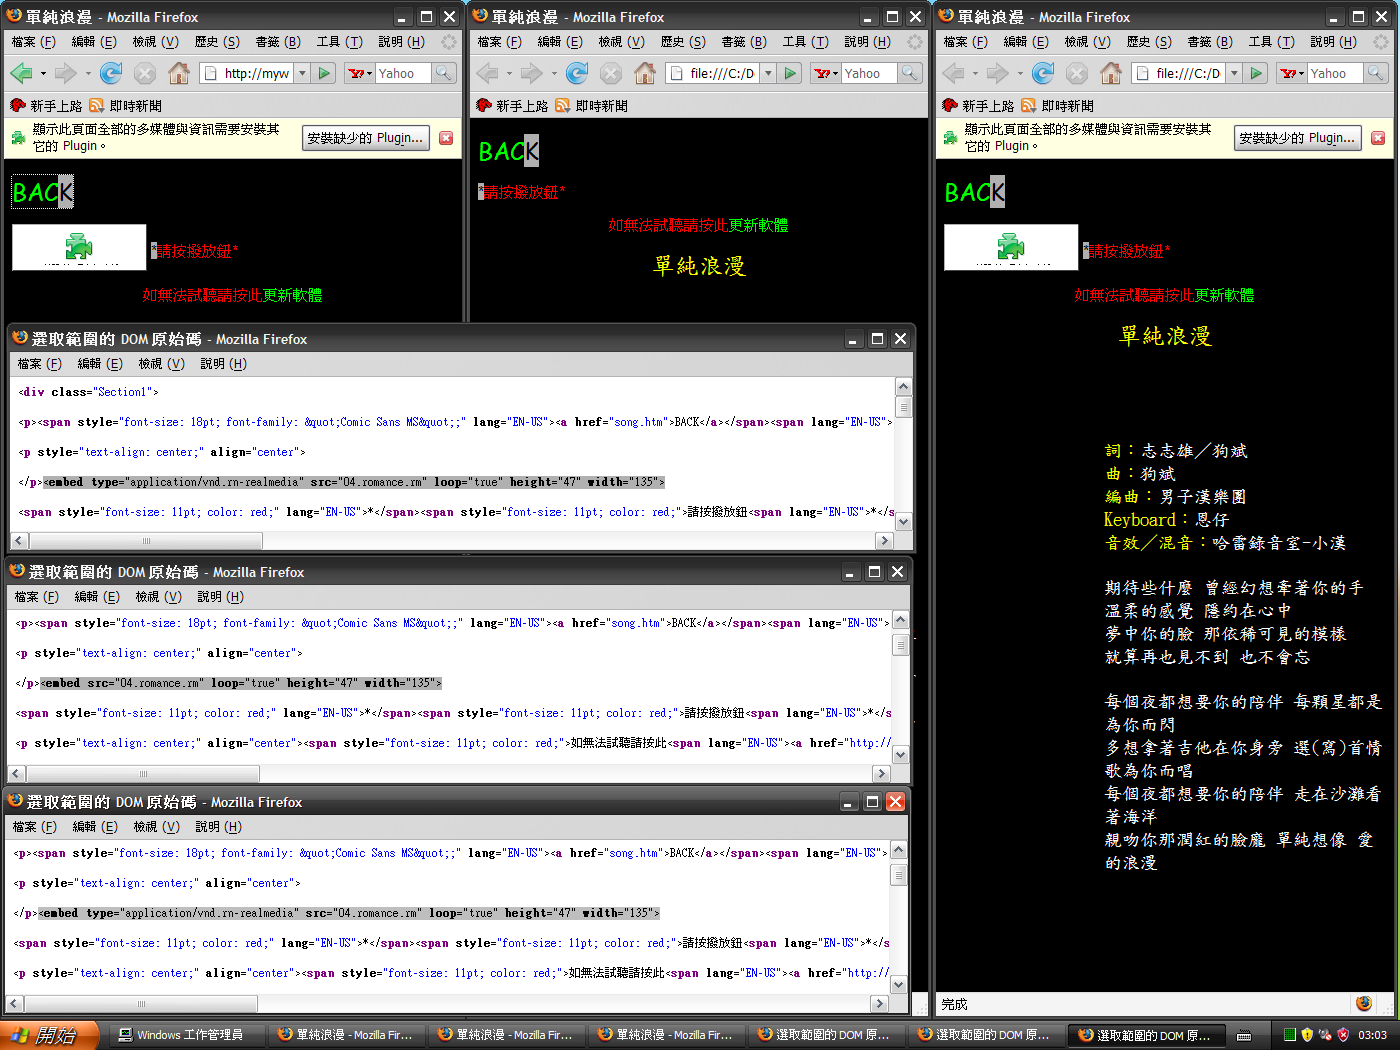Click the Home icon in the leftmost Firefox window

[179, 73]
